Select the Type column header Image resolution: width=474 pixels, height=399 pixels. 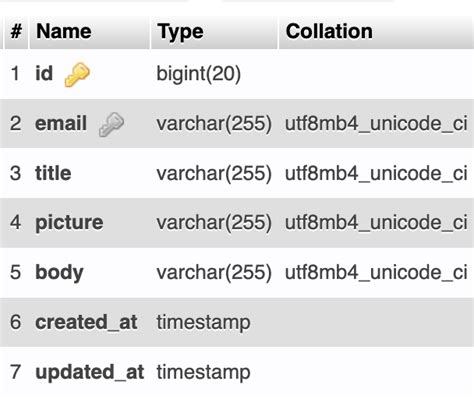[x=180, y=32]
